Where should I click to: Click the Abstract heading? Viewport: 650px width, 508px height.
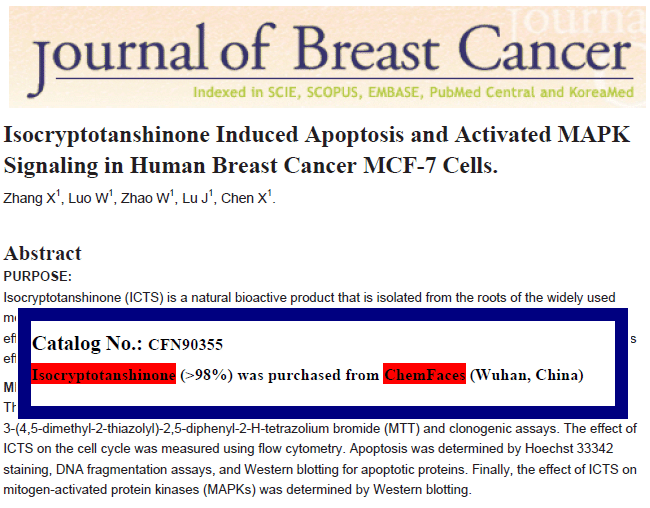[x=43, y=253]
